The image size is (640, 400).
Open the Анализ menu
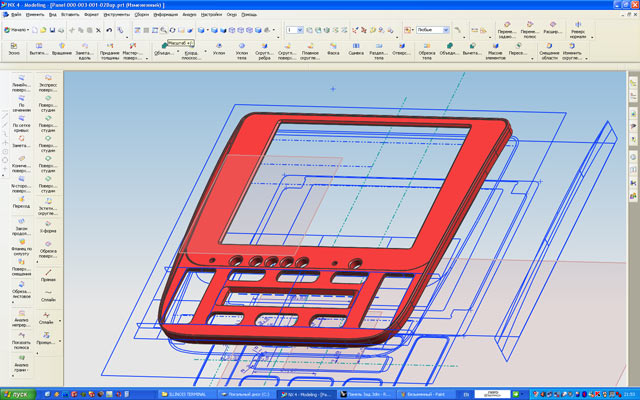[189, 15]
